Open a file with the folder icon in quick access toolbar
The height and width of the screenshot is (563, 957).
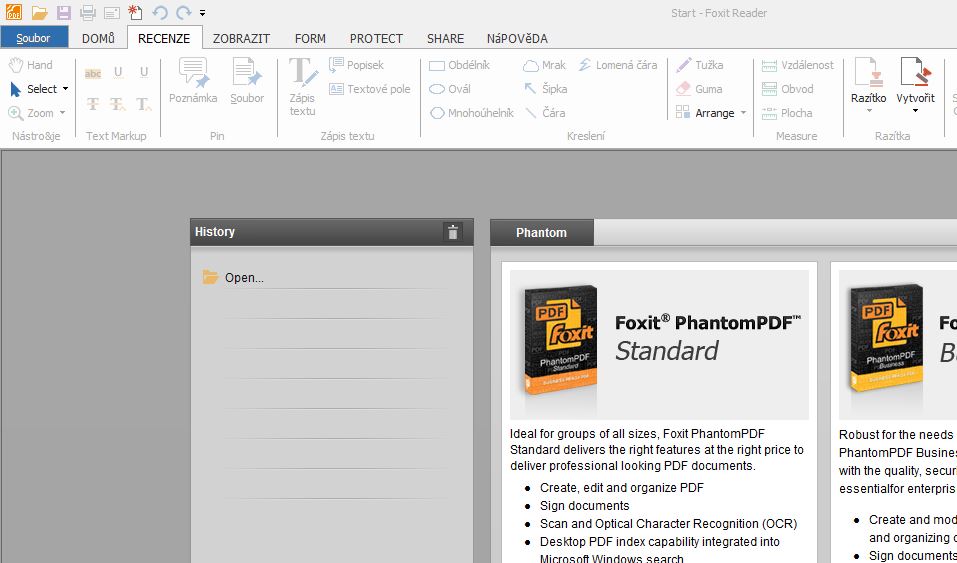[40, 12]
